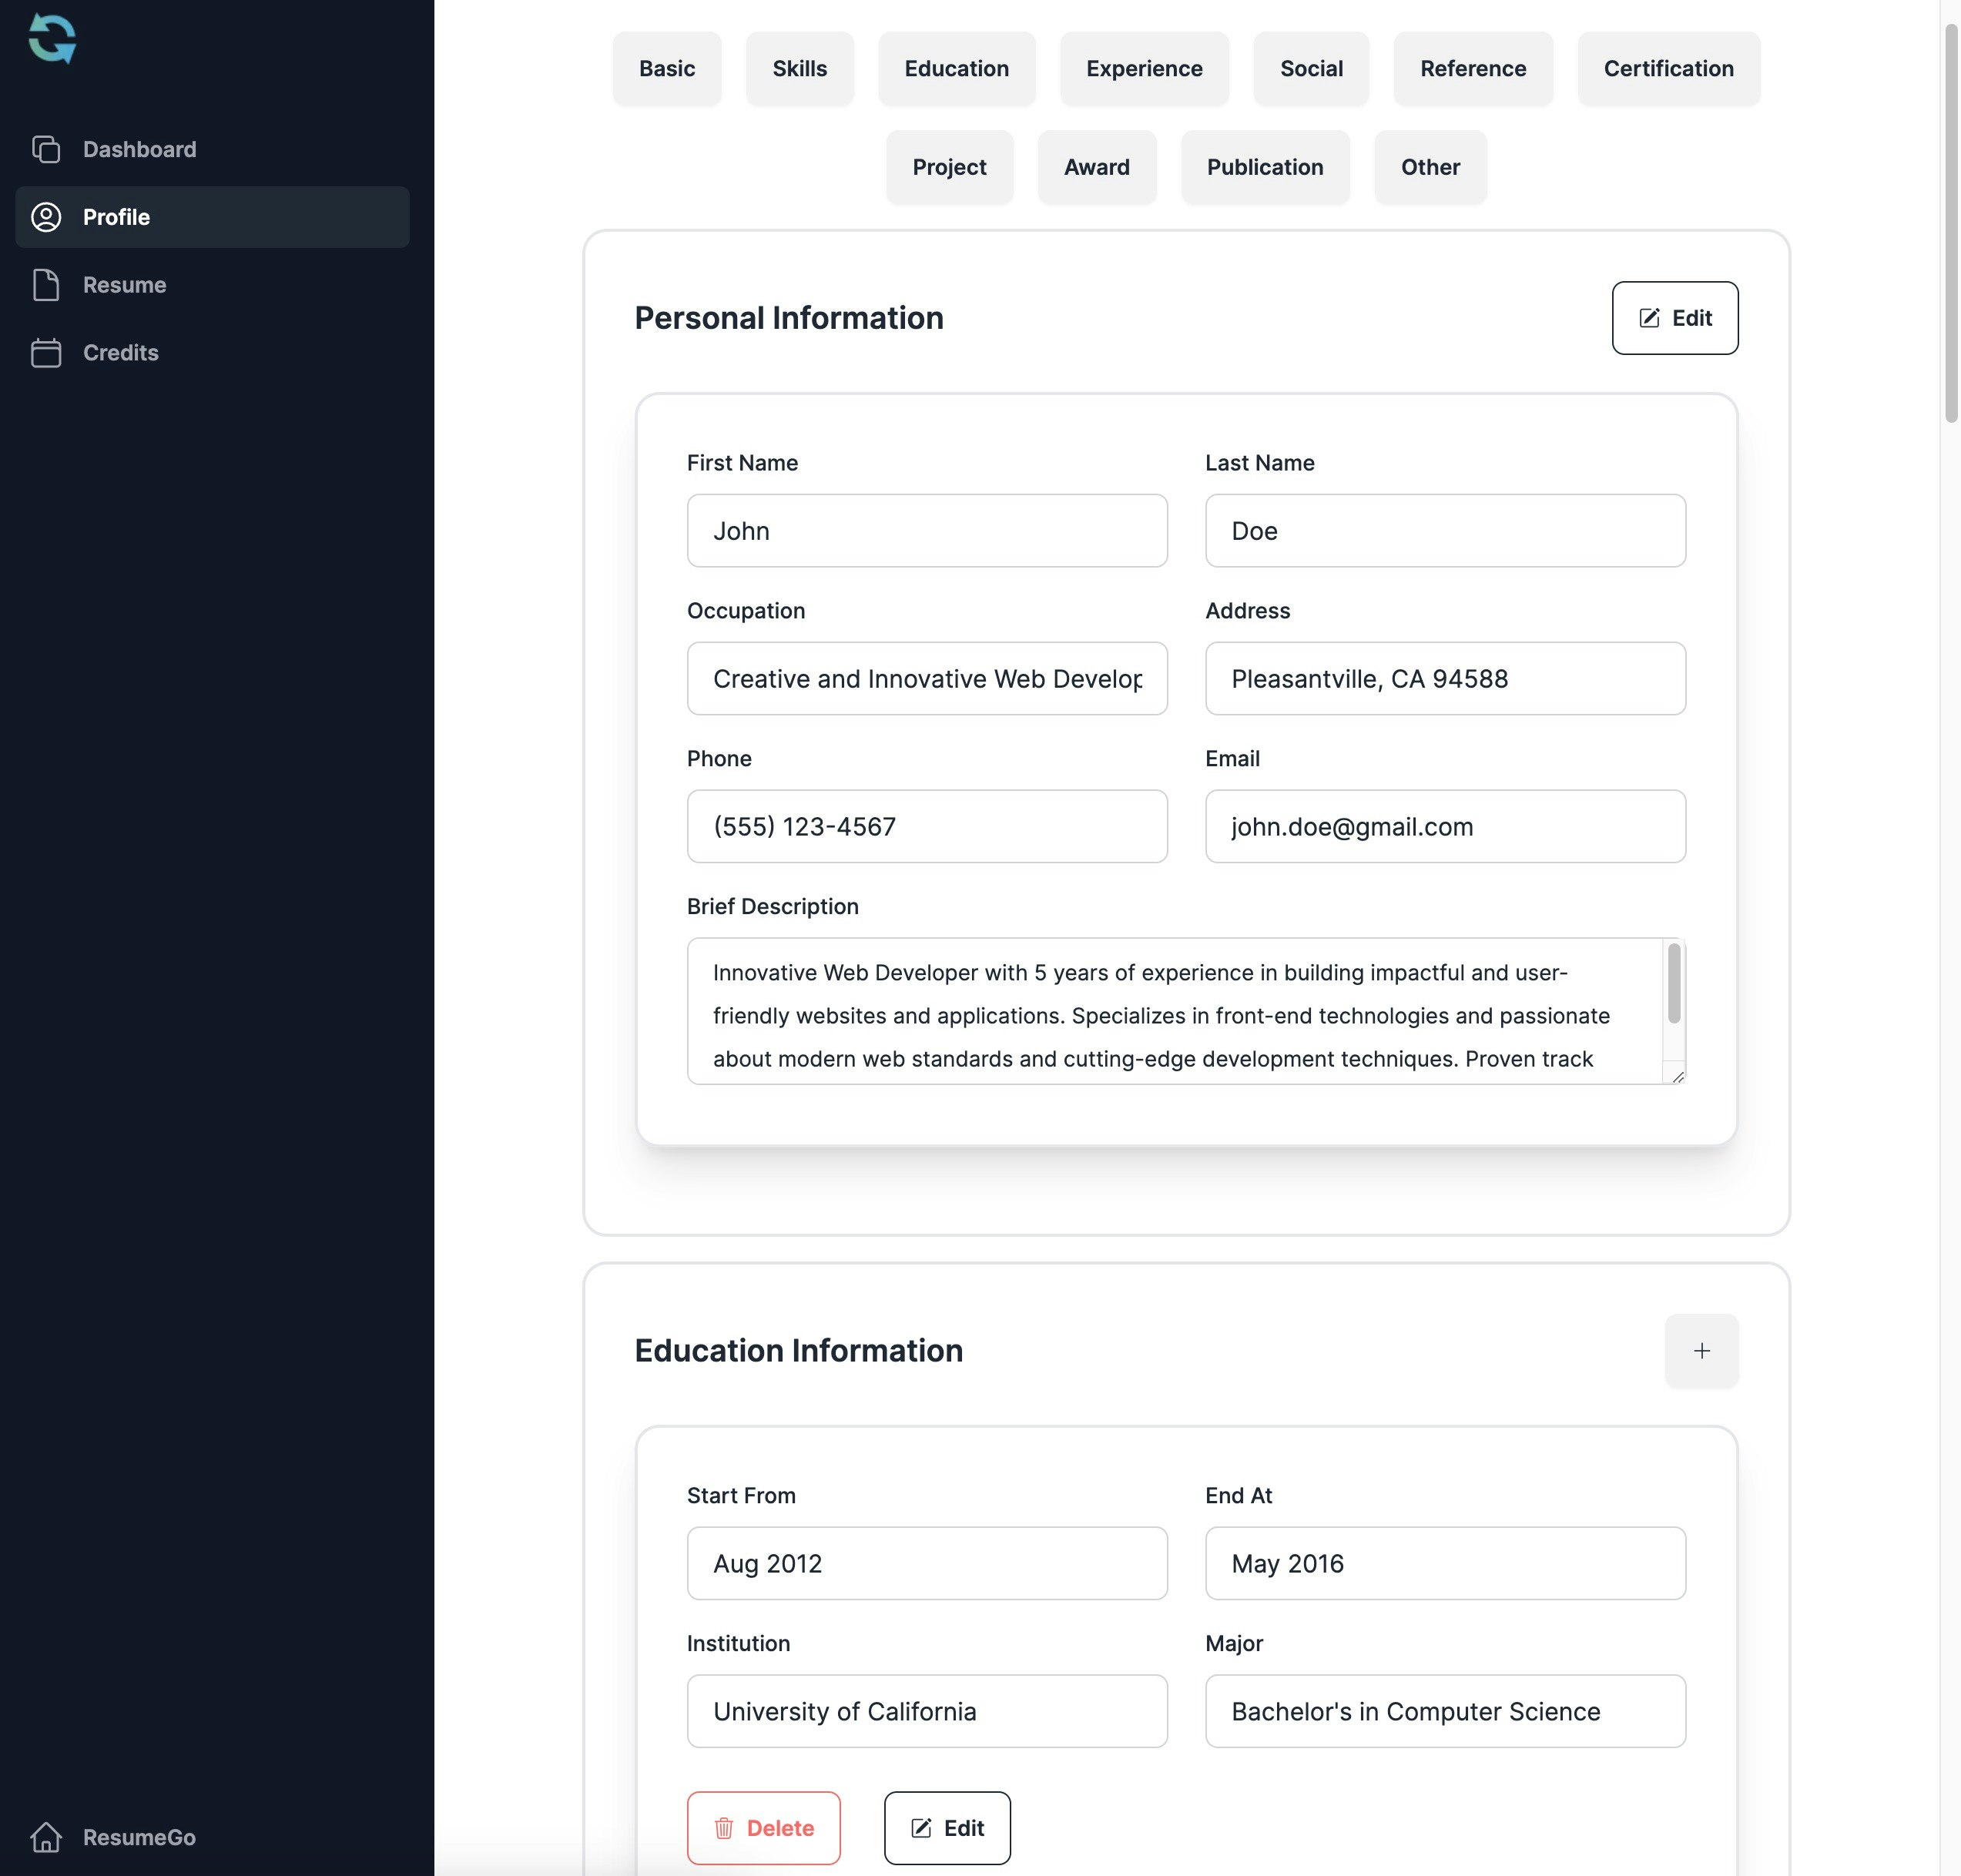This screenshot has width=1961, height=1876.
Task: Select the Certification tab
Action: [x=1668, y=68]
